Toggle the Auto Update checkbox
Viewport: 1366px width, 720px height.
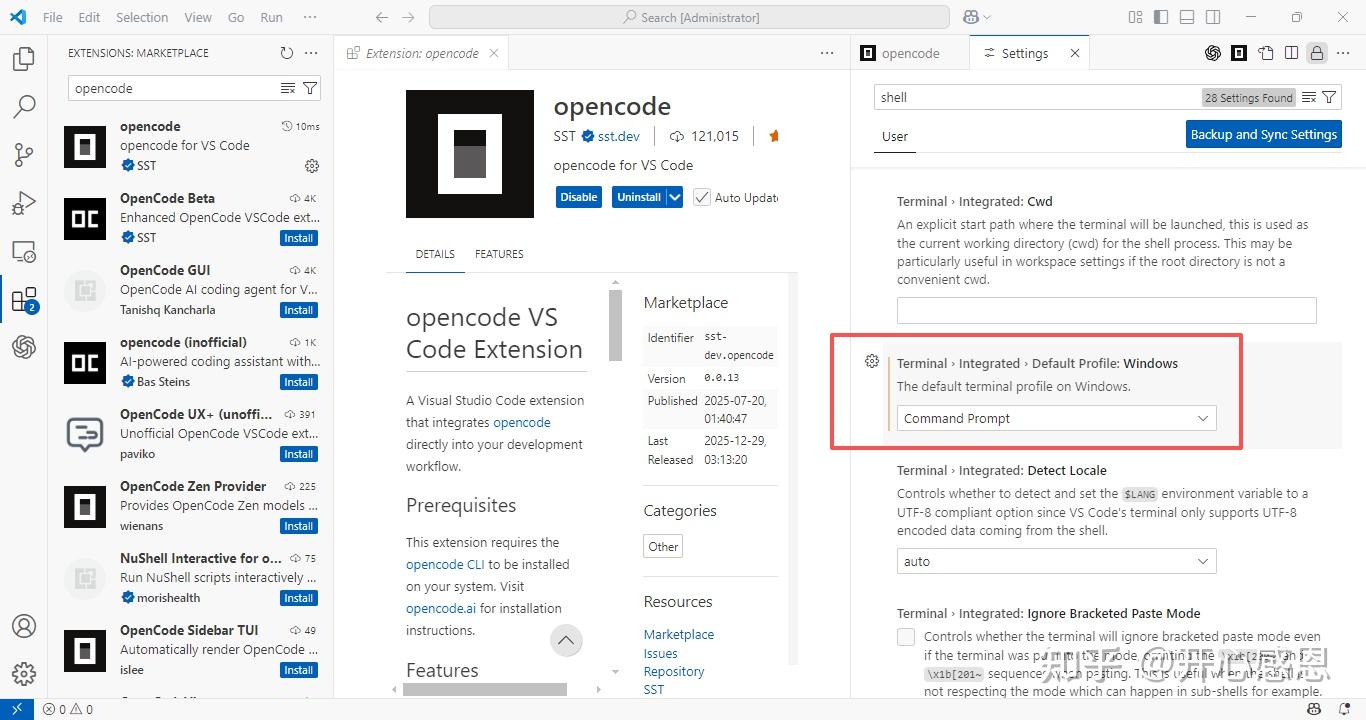click(702, 197)
